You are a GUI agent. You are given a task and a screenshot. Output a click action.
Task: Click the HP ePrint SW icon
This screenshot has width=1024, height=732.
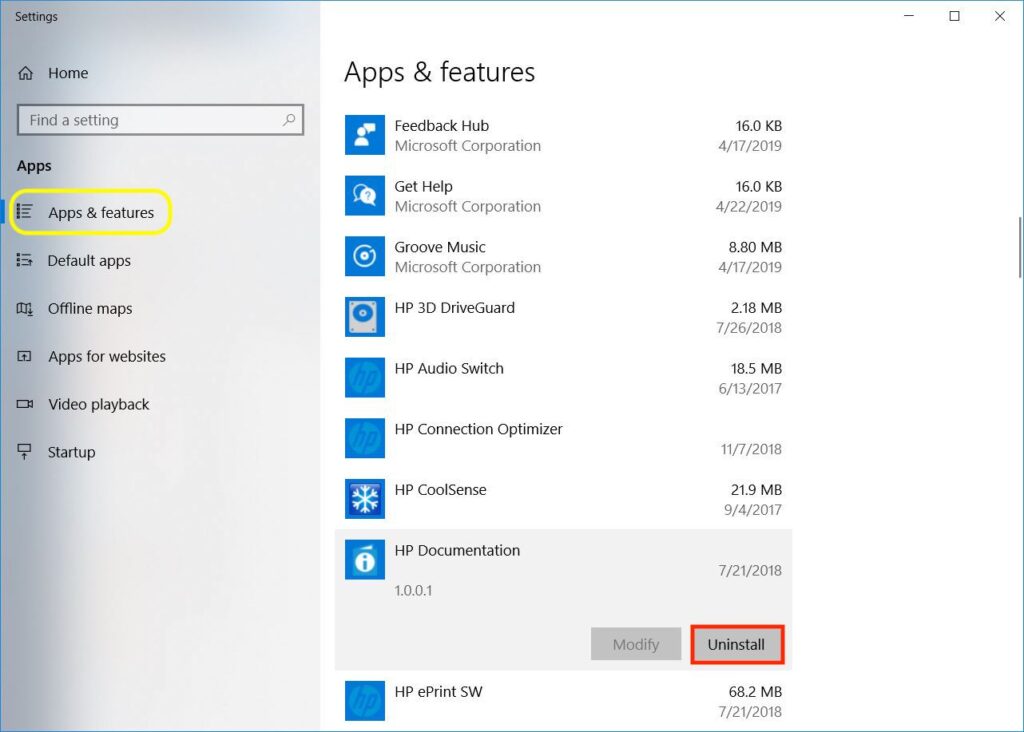tap(365, 700)
